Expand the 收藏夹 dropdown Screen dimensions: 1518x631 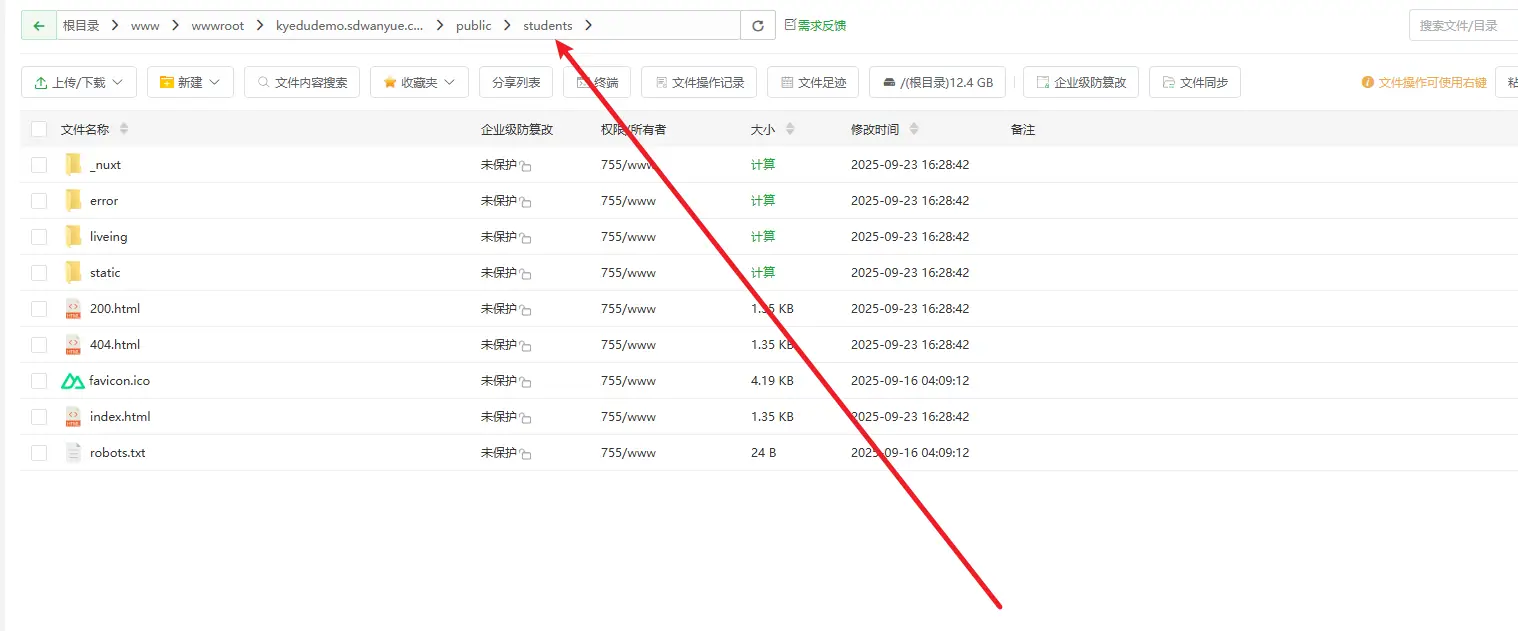[x=419, y=82]
